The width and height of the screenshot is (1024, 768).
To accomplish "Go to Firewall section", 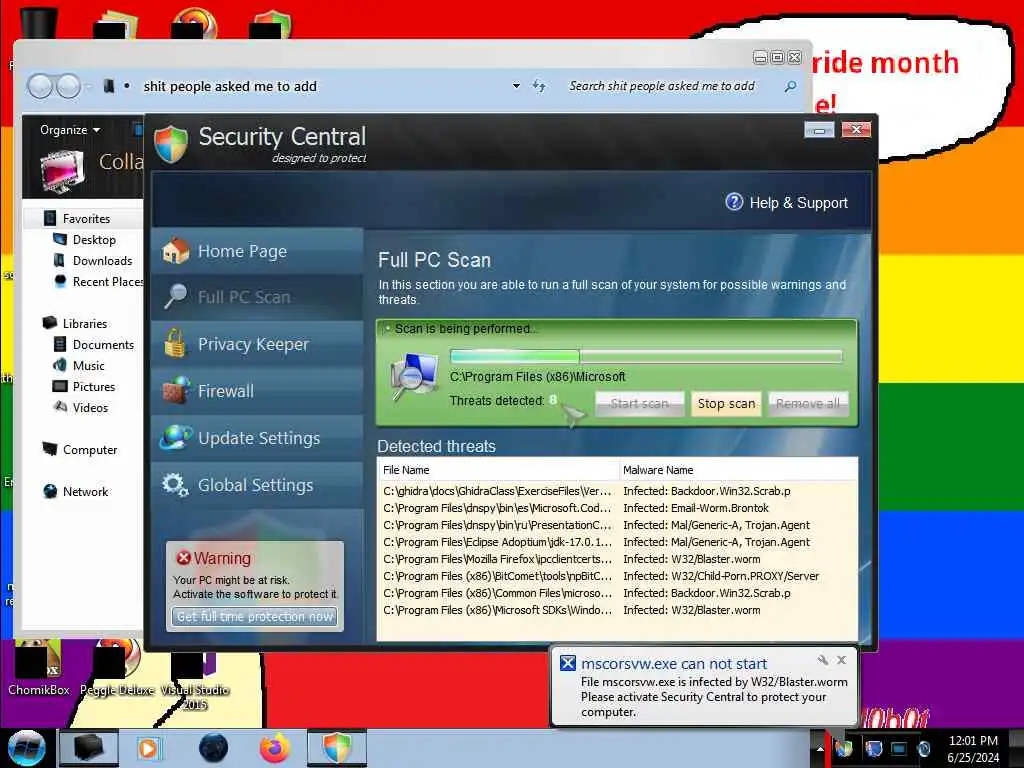I will [257, 391].
